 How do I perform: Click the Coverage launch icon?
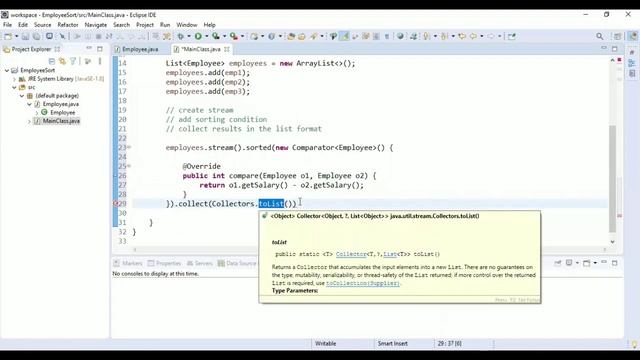[x=216, y=36]
